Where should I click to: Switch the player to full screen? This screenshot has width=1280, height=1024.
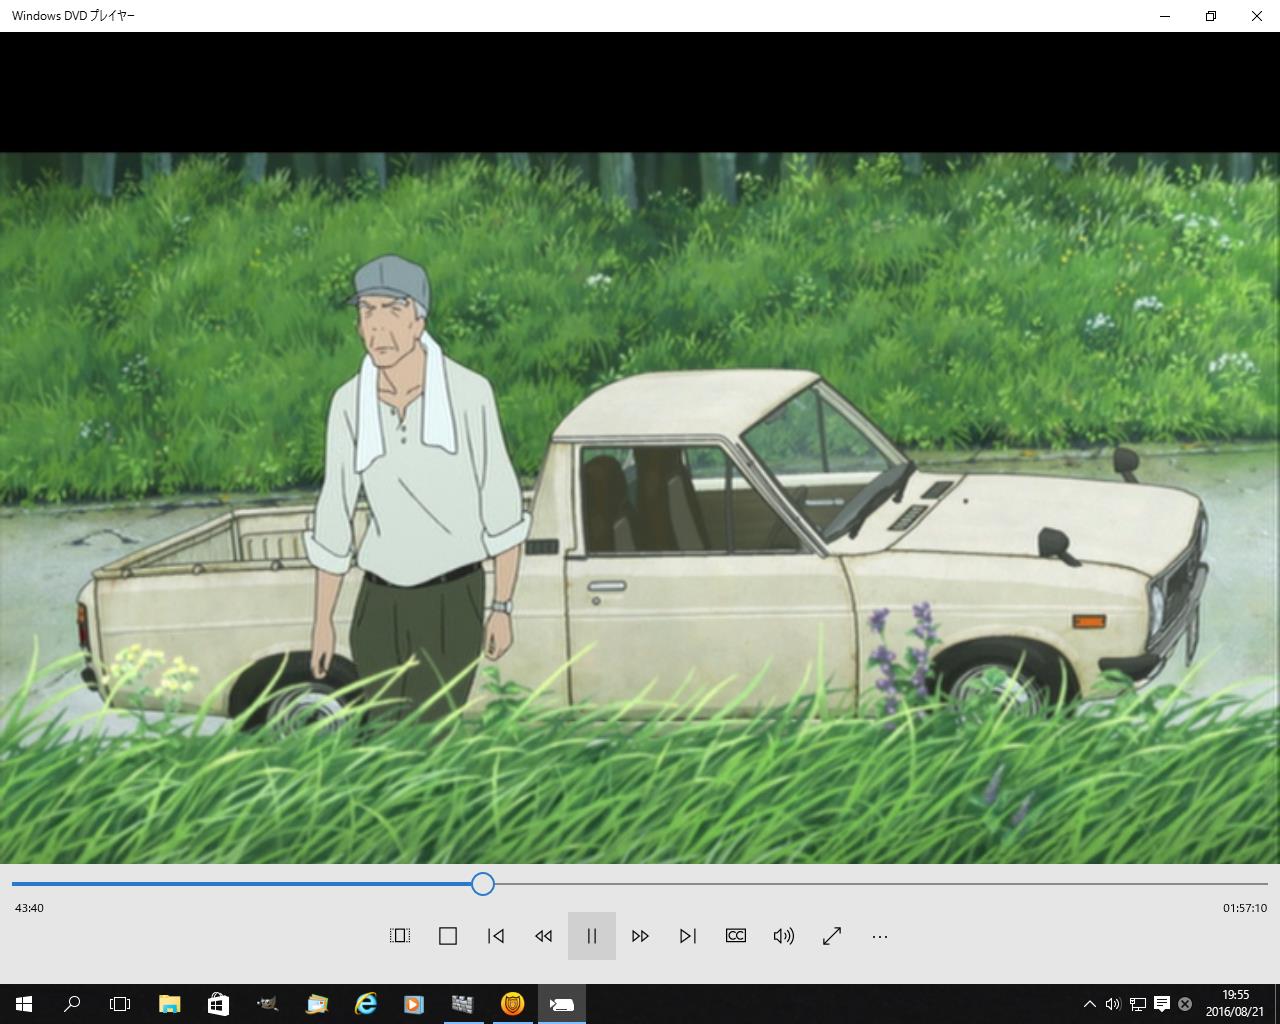coord(832,936)
